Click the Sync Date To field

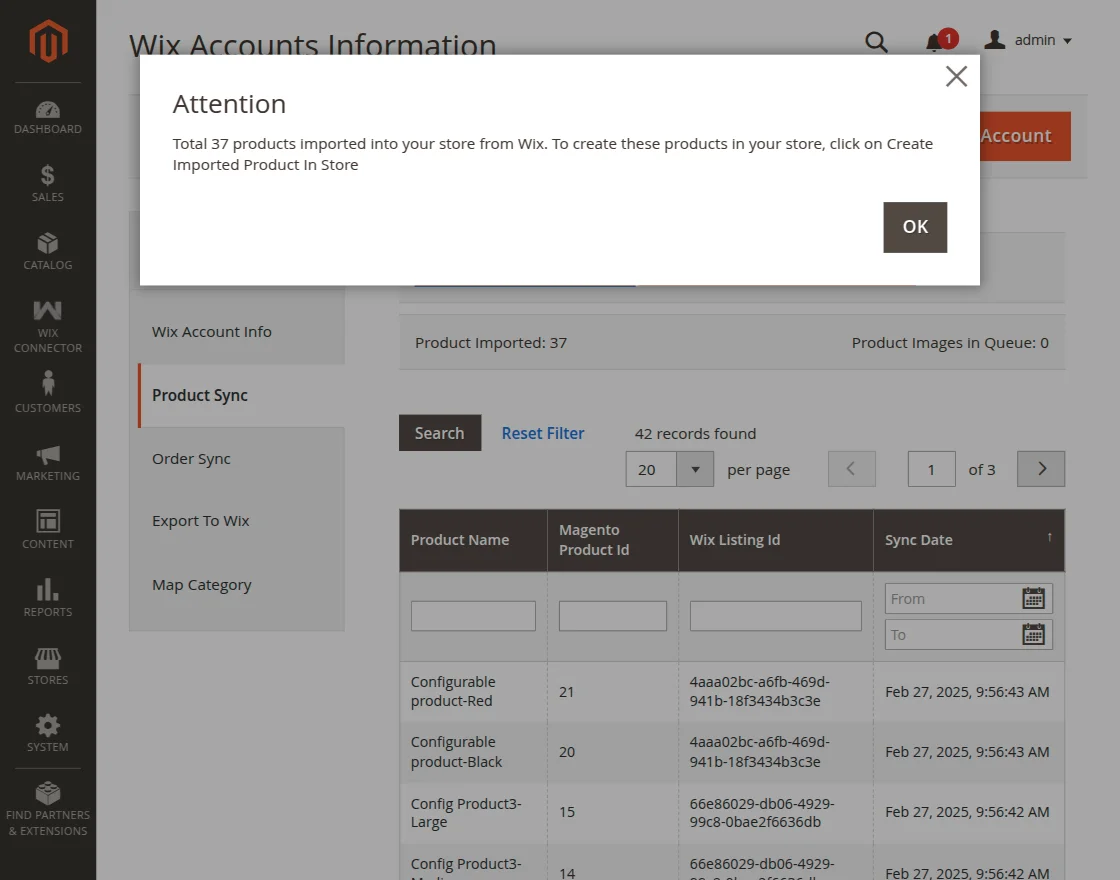pos(953,635)
